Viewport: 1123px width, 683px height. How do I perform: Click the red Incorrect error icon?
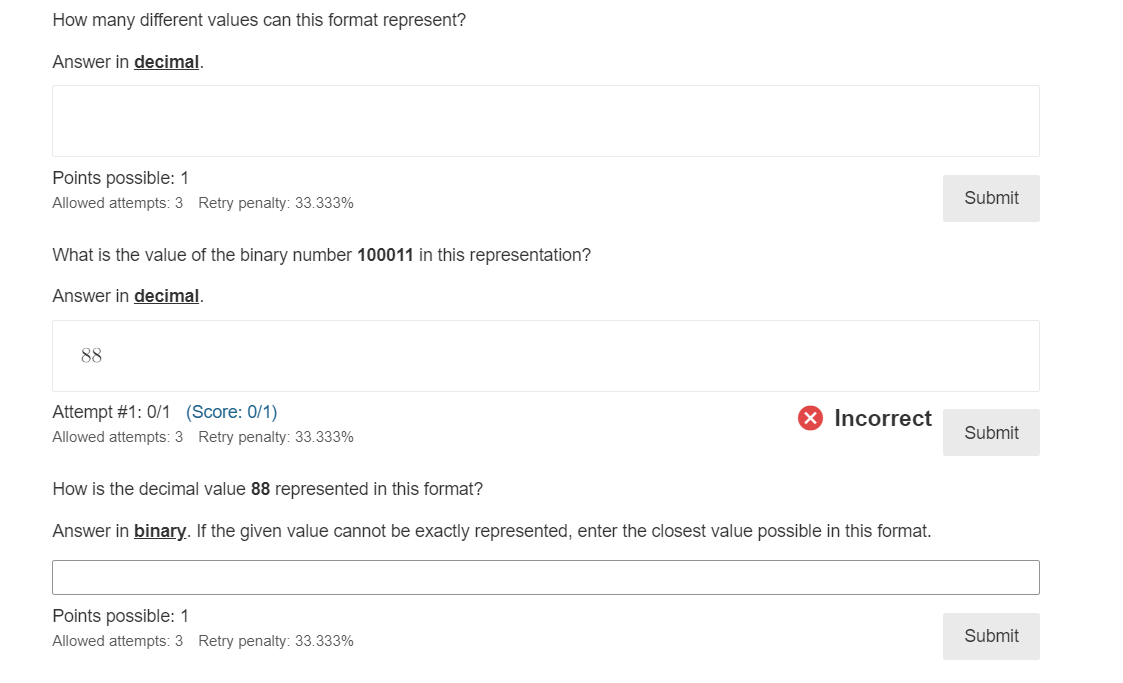[x=810, y=418]
